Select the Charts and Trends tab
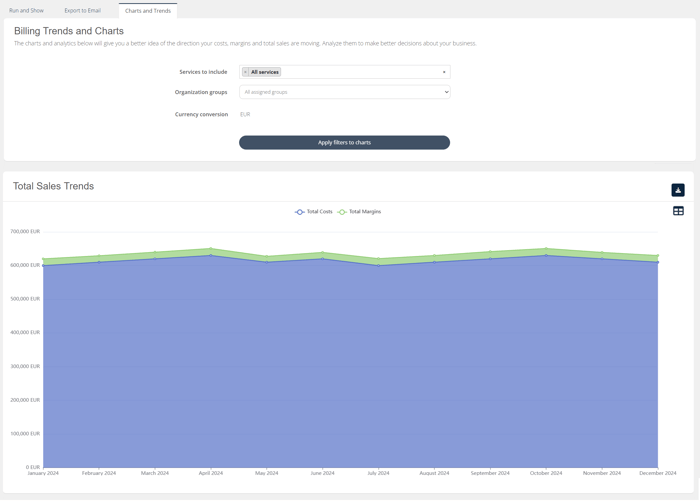The height and width of the screenshot is (501, 700). point(147,11)
